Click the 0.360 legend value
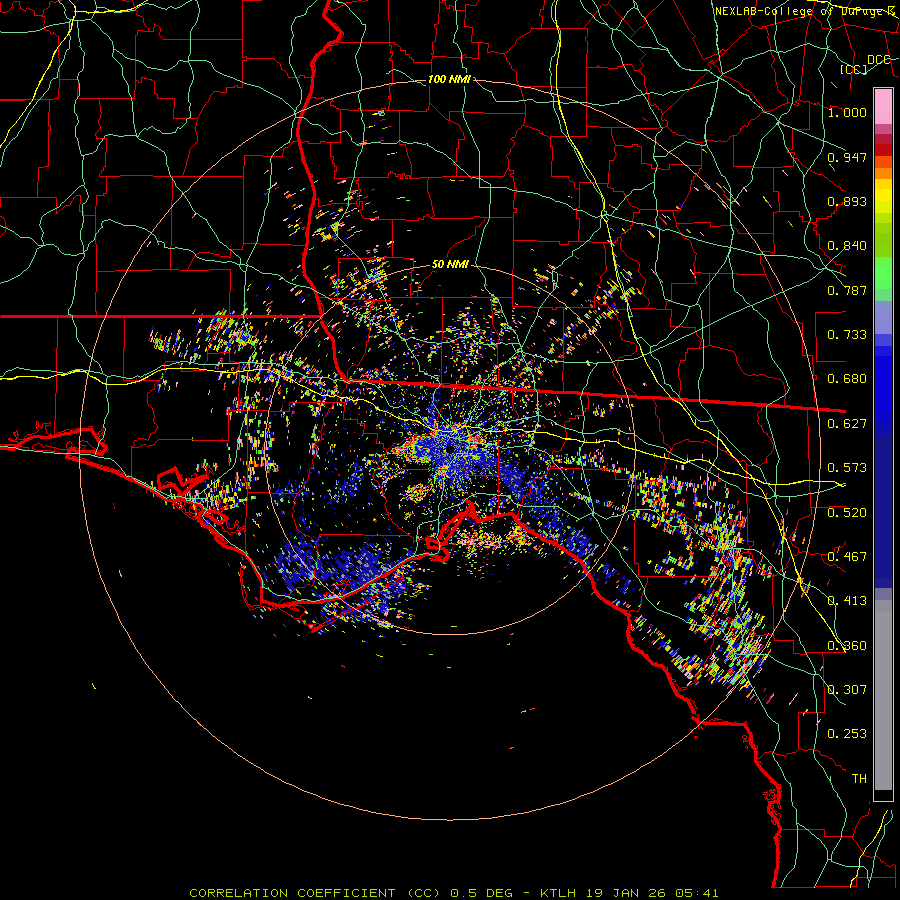 847,646
